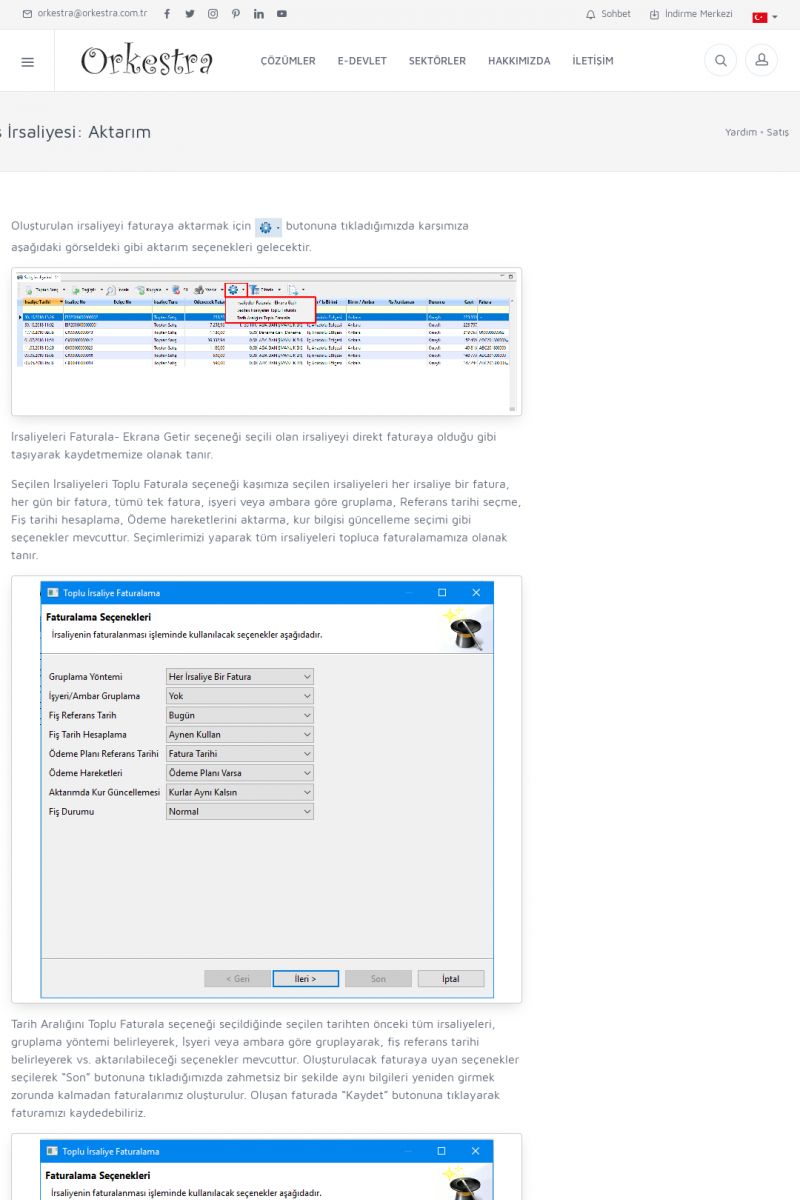
Task: Click the Yardım breadcrumb link
Action: pos(740,132)
